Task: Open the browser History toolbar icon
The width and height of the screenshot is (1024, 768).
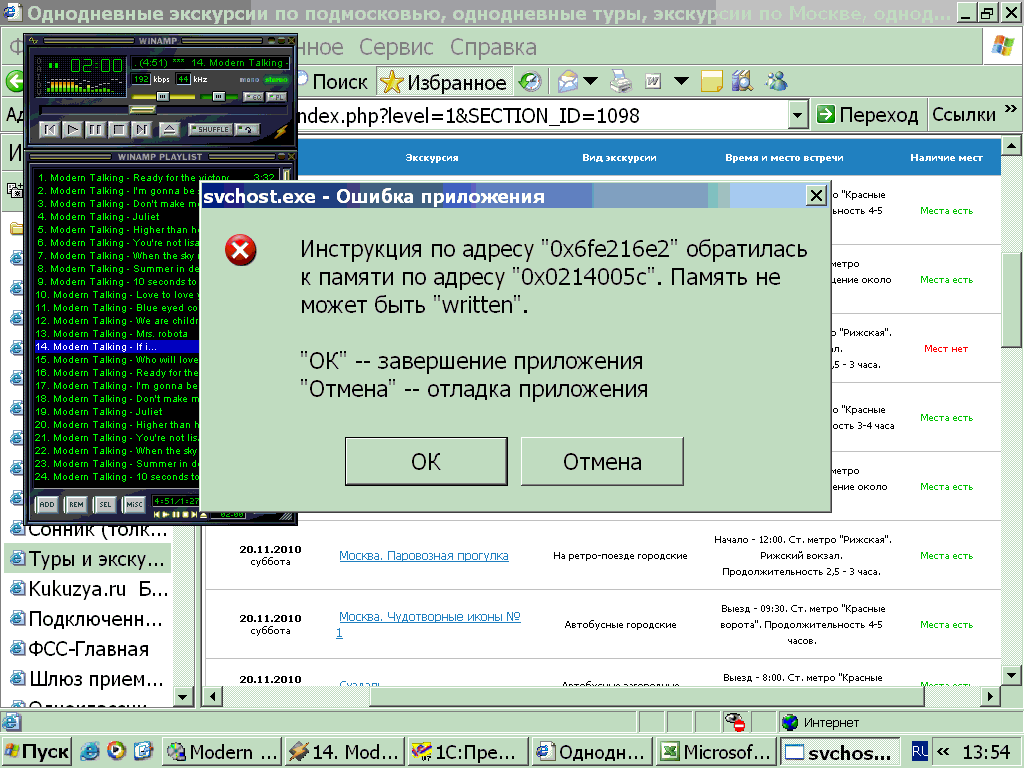Action: 530,82
